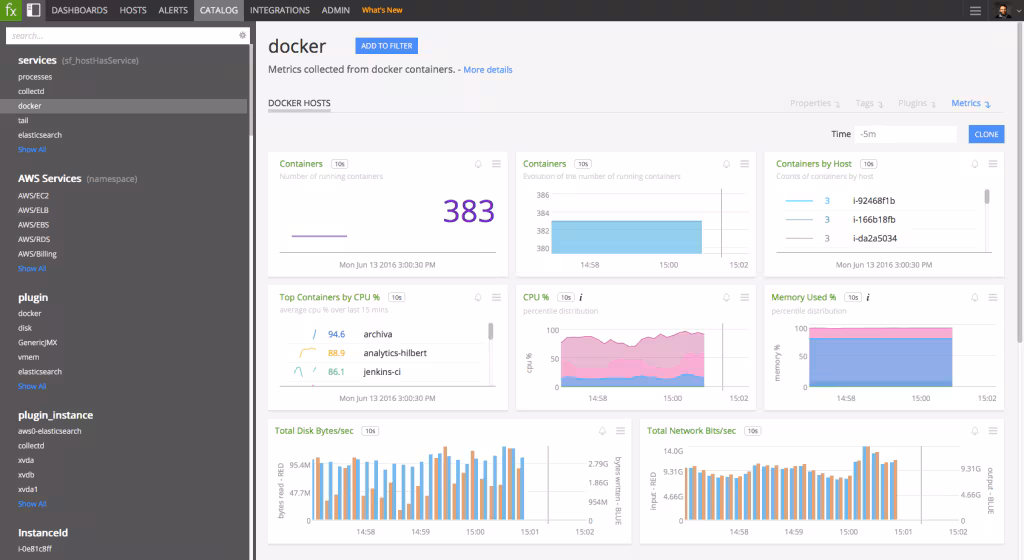Image resolution: width=1024 pixels, height=560 pixels.
Task: Show all plugin_instance entries
Action: coord(32,504)
